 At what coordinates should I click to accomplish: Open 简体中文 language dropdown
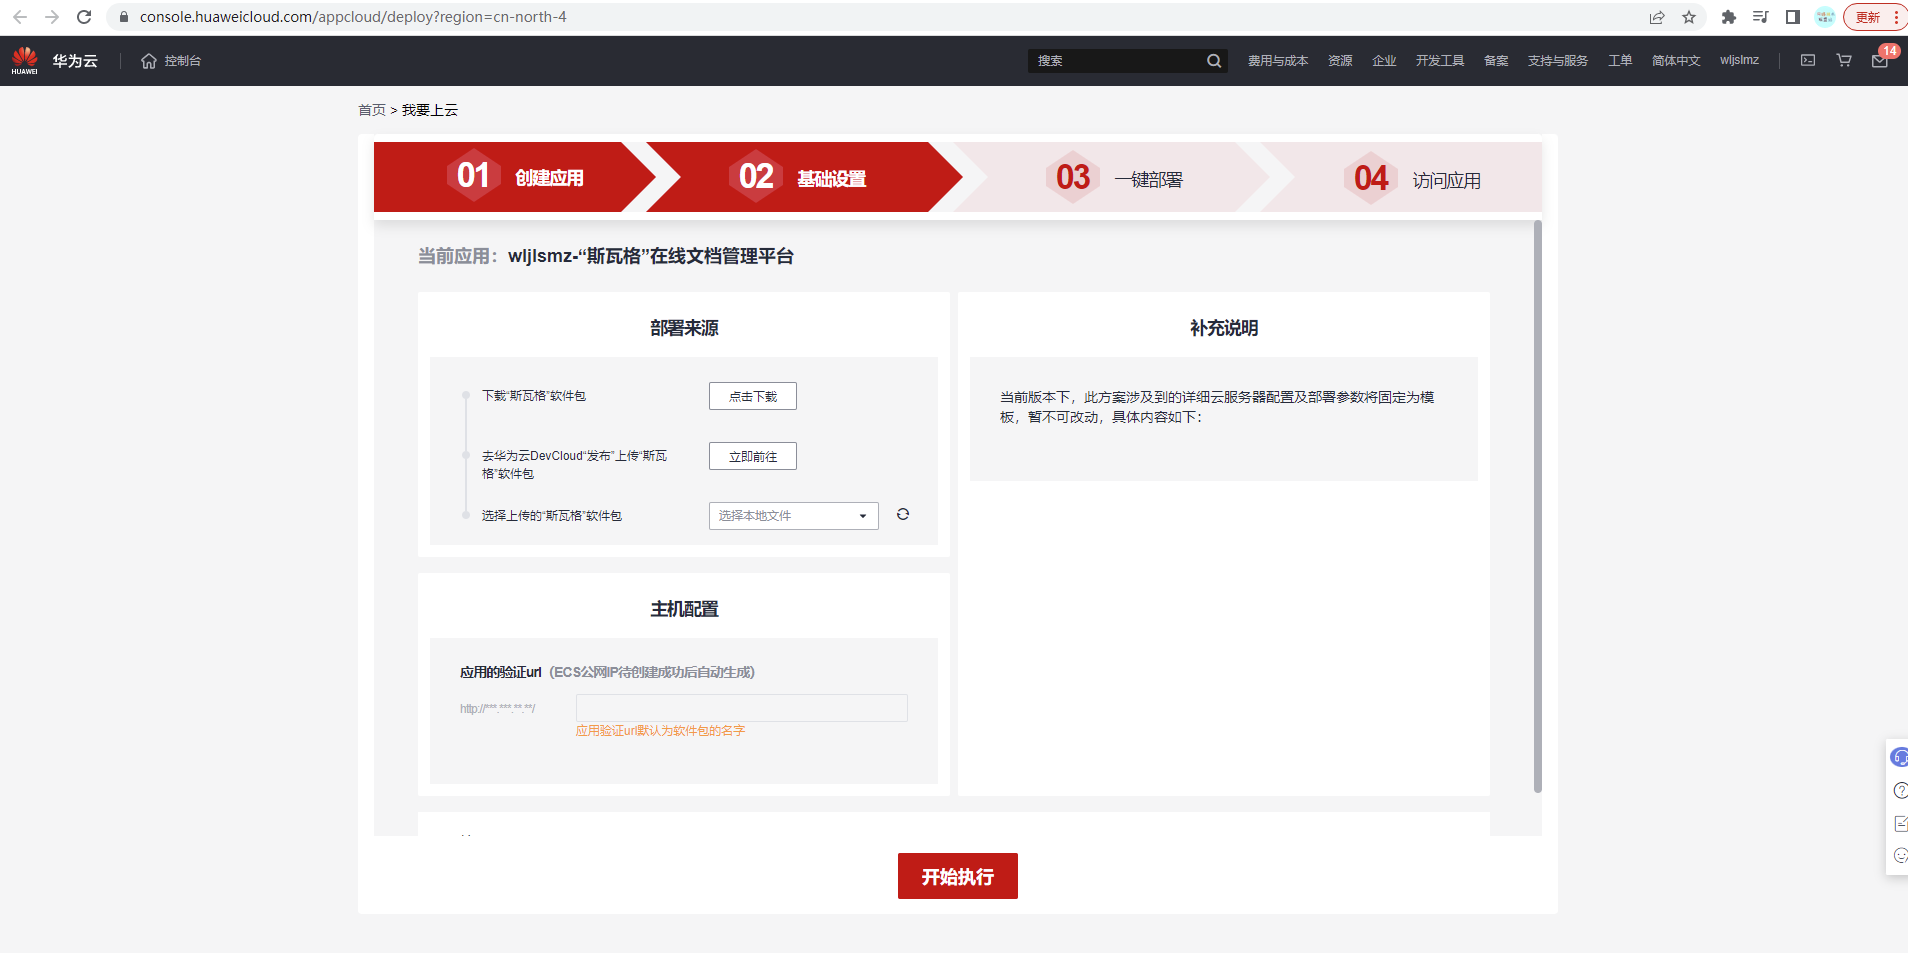[1676, 61]
